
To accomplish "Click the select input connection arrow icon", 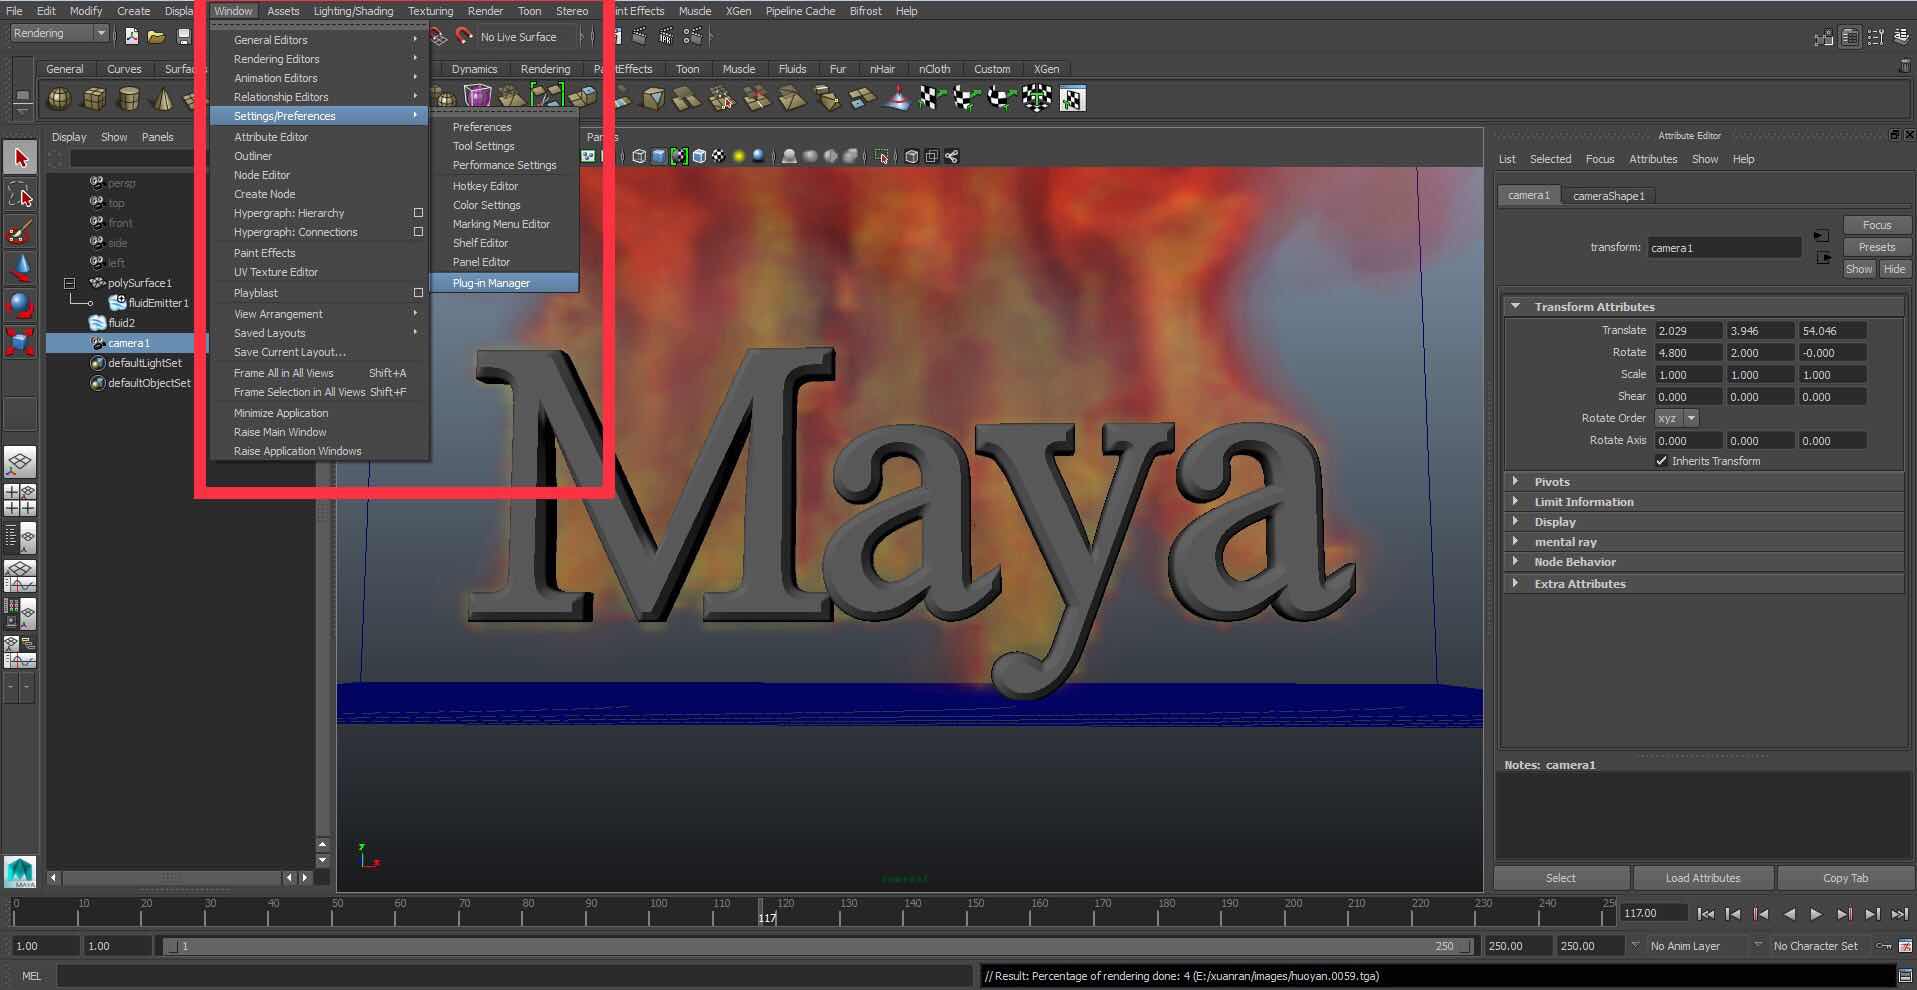I will pos(1821,236).
